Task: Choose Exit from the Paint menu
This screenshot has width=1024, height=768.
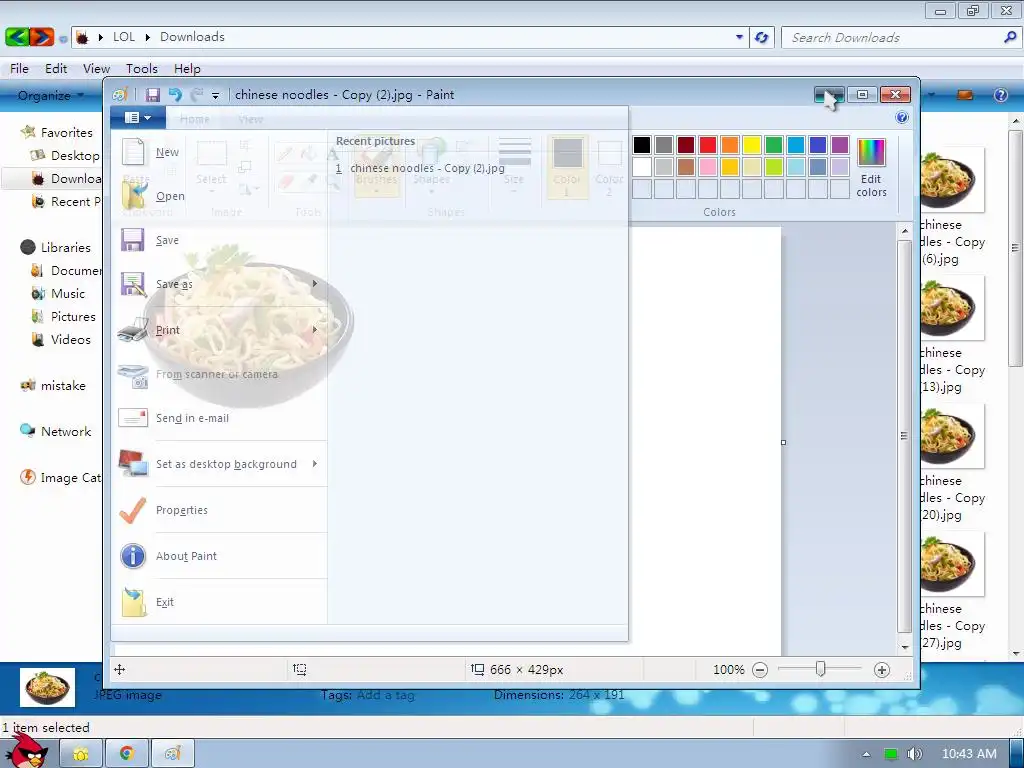Action: [219, 602]
